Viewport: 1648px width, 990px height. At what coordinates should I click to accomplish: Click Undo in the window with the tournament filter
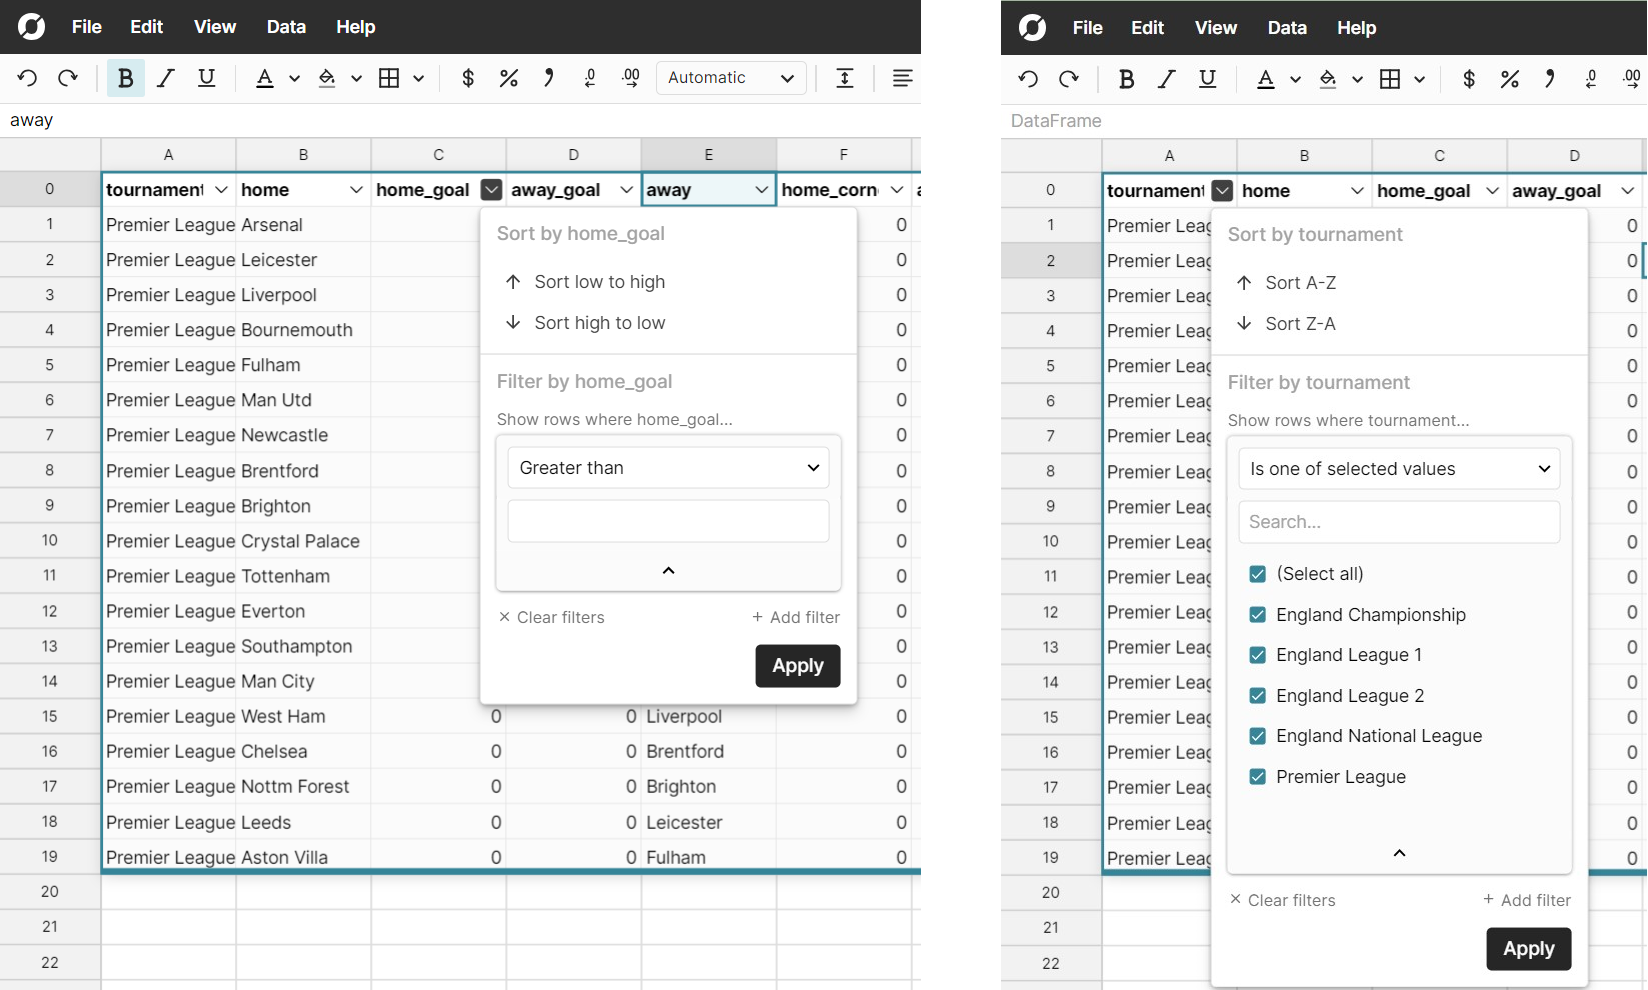click(1028, 79)
